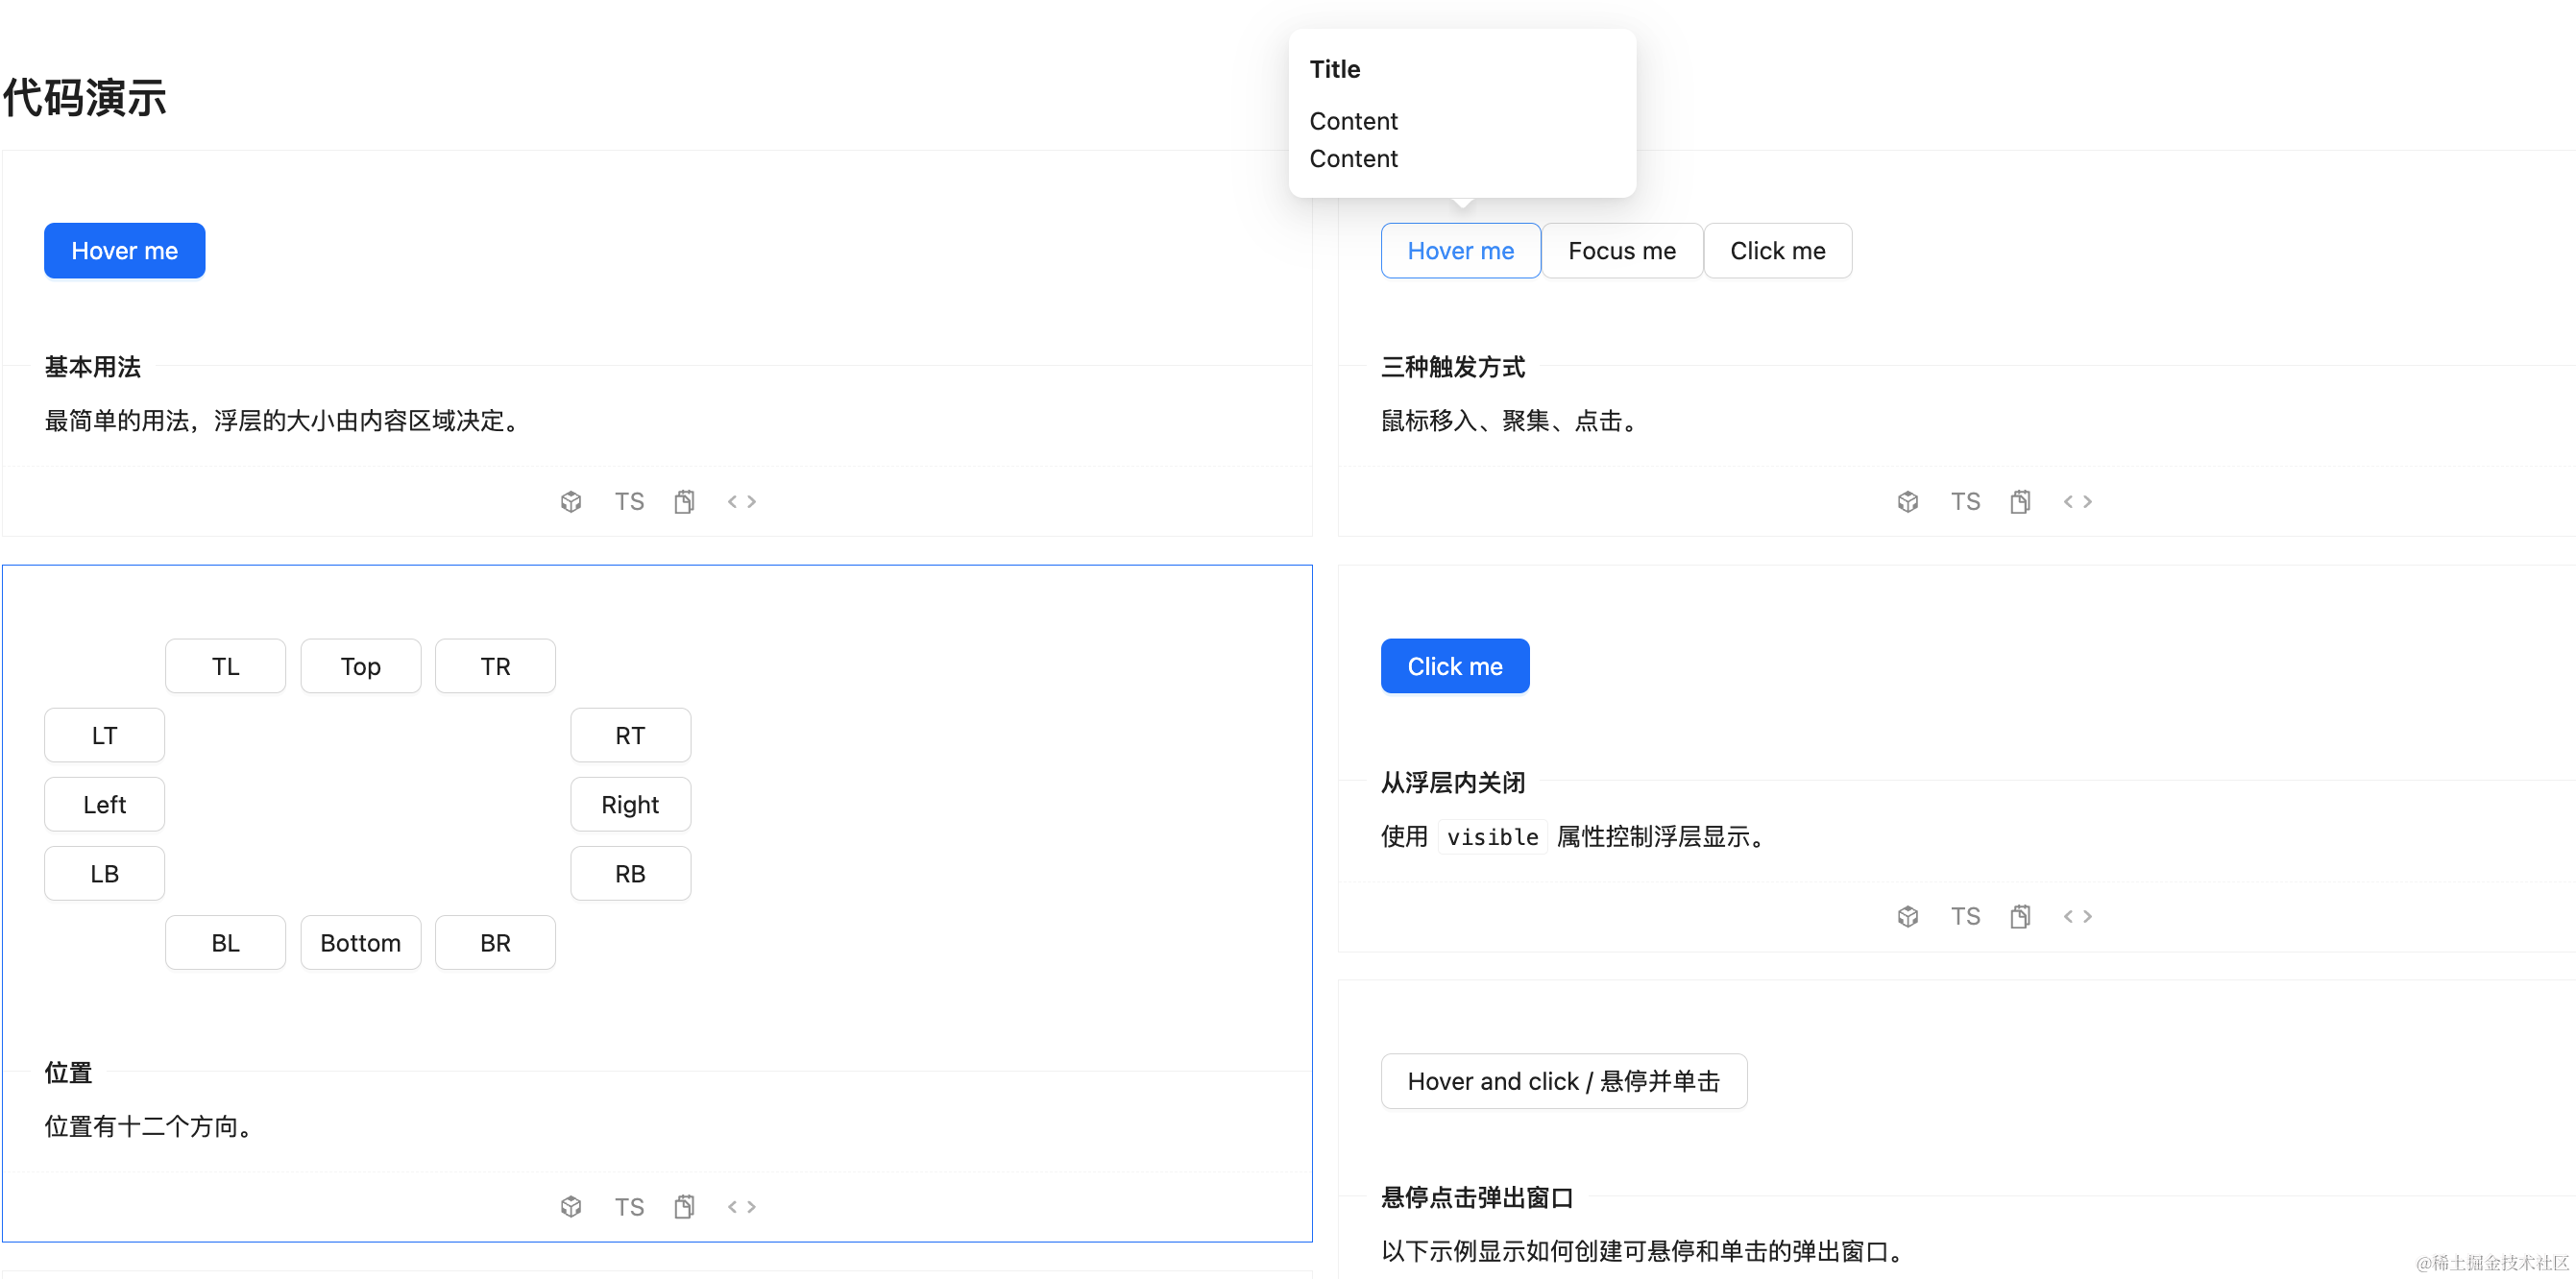Open CodeSandbox icon in placement demo
2576x1279 pixels.
click(571, 1206)
